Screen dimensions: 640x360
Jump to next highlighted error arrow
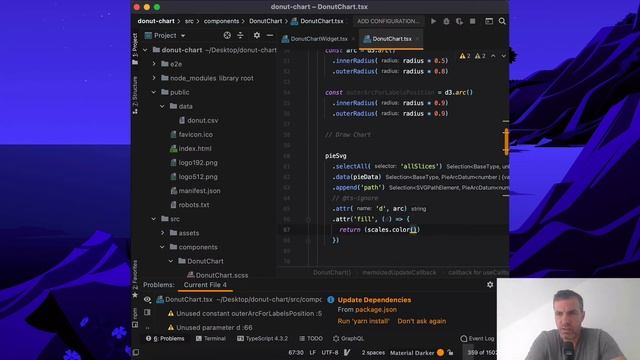(x=503, y=56)
